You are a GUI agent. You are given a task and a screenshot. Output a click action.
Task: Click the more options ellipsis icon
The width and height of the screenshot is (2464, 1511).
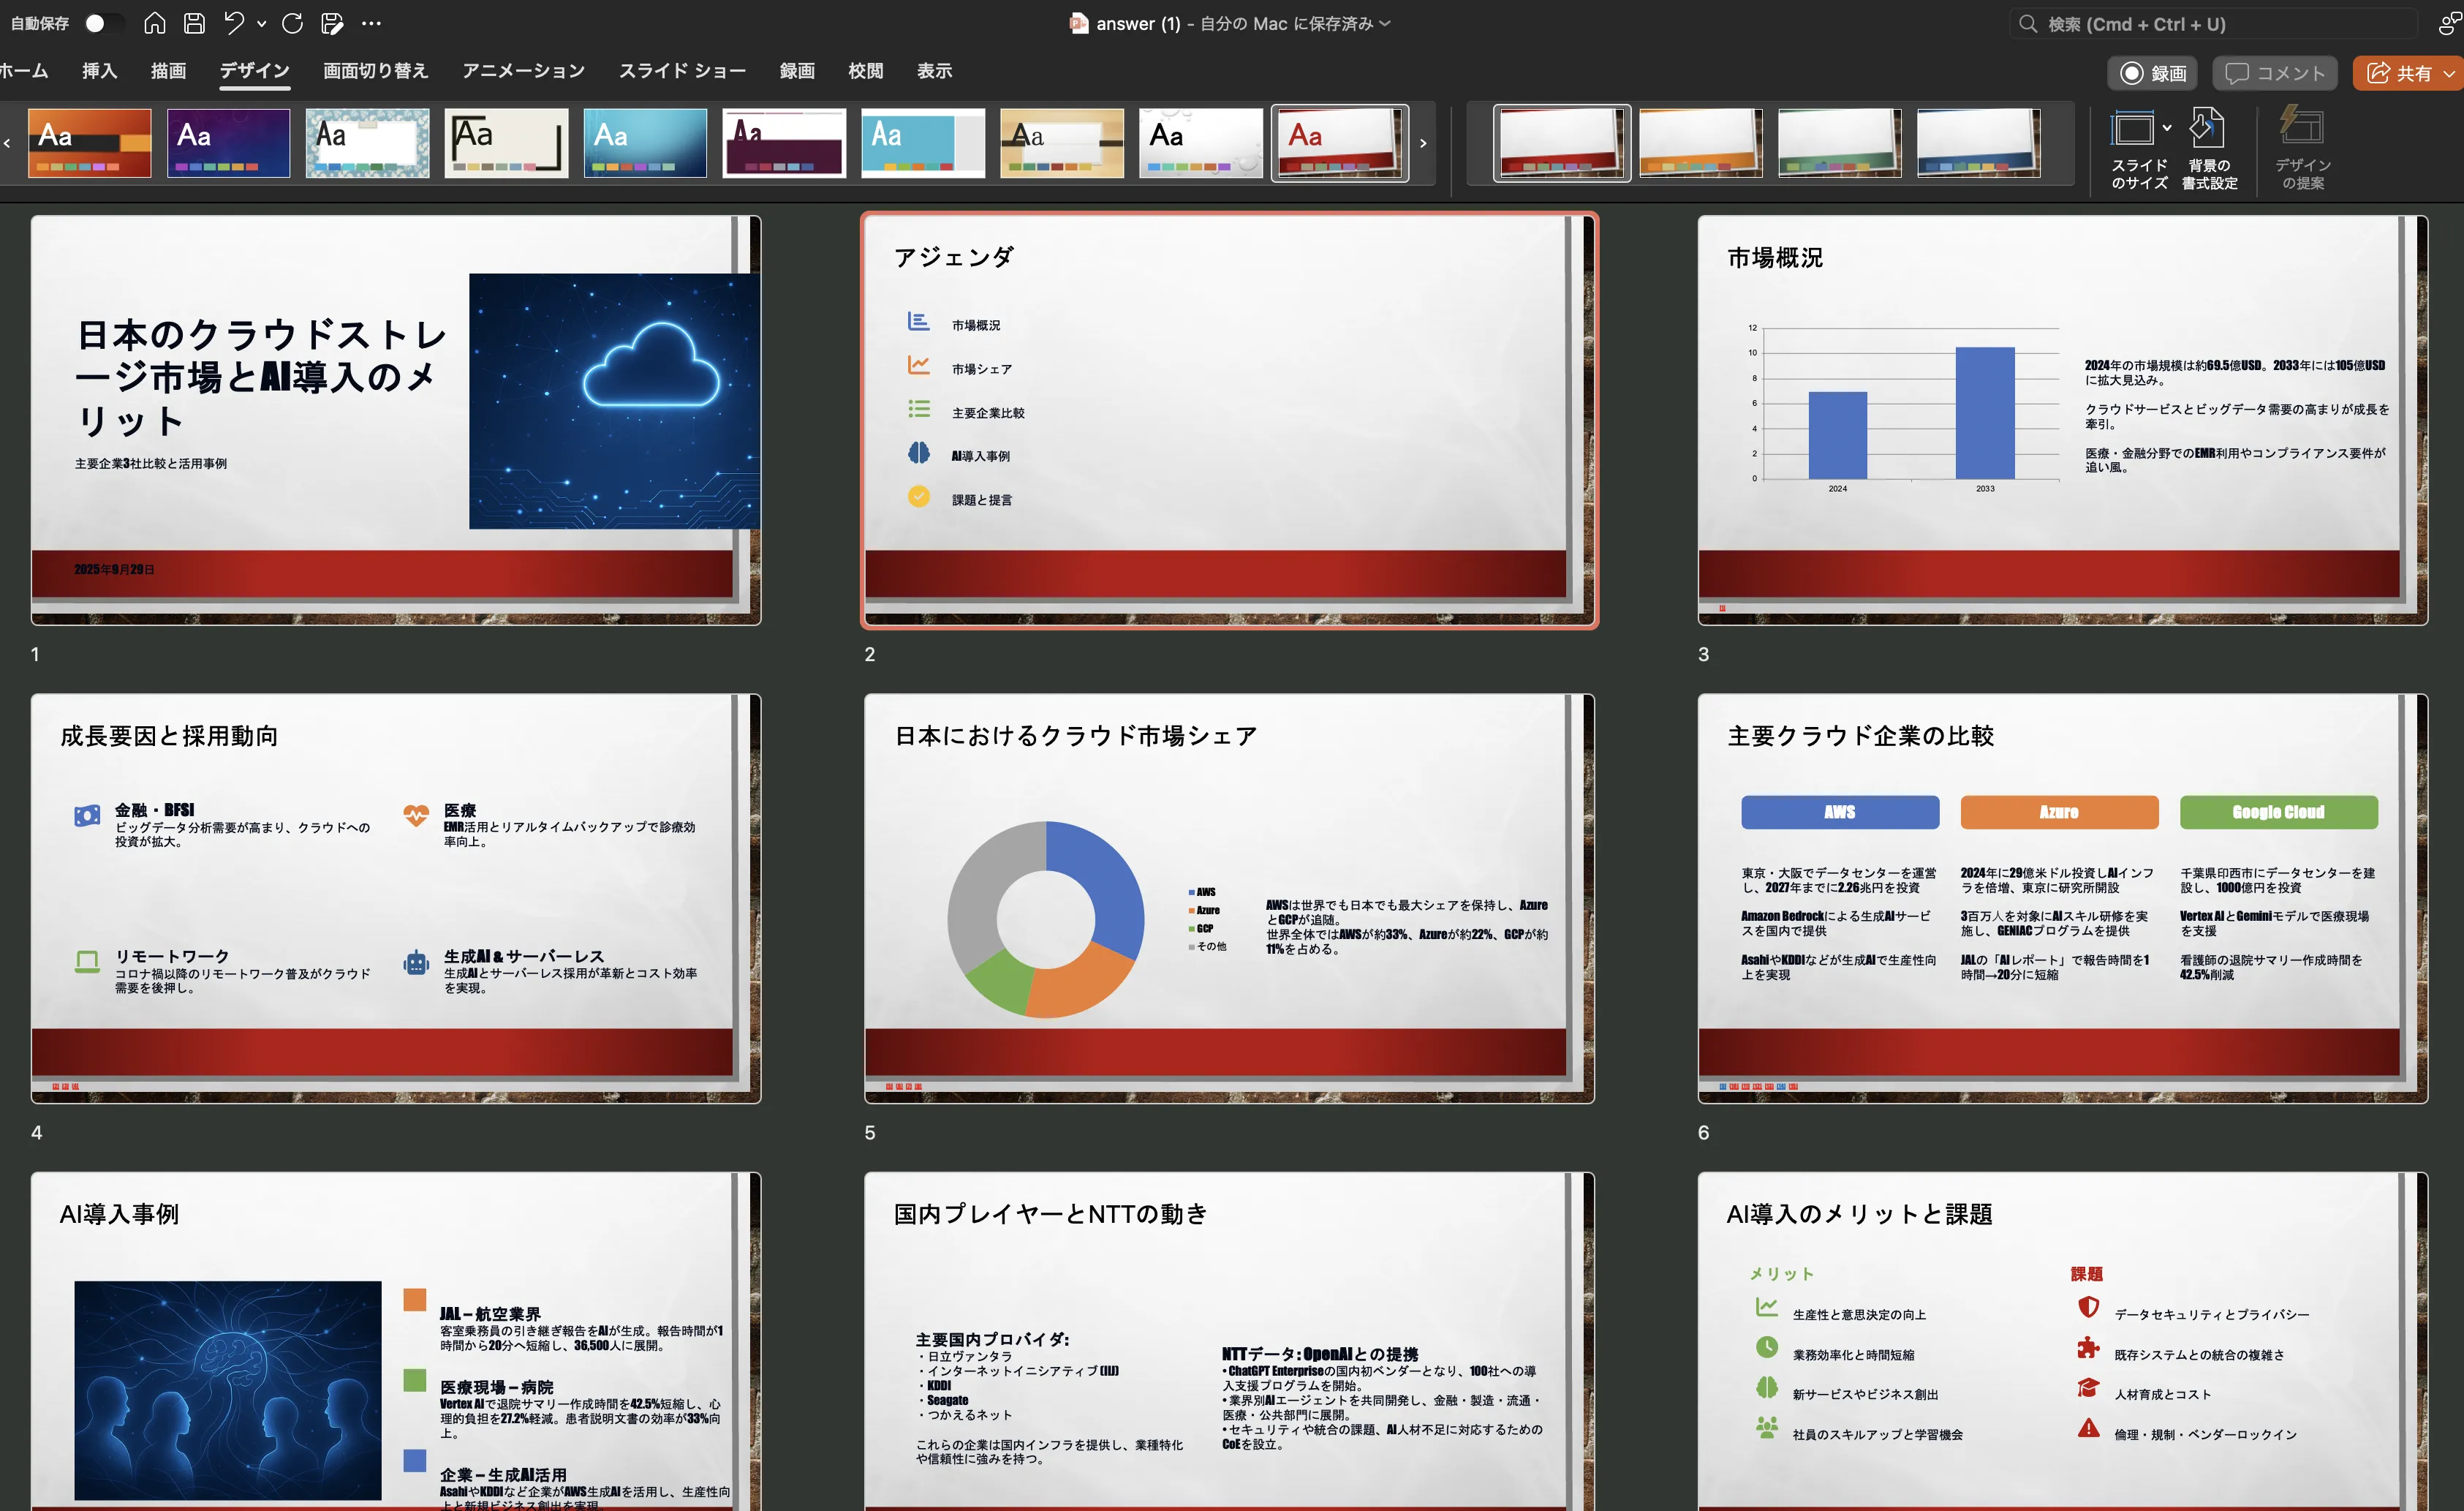(x=371, y=23)
